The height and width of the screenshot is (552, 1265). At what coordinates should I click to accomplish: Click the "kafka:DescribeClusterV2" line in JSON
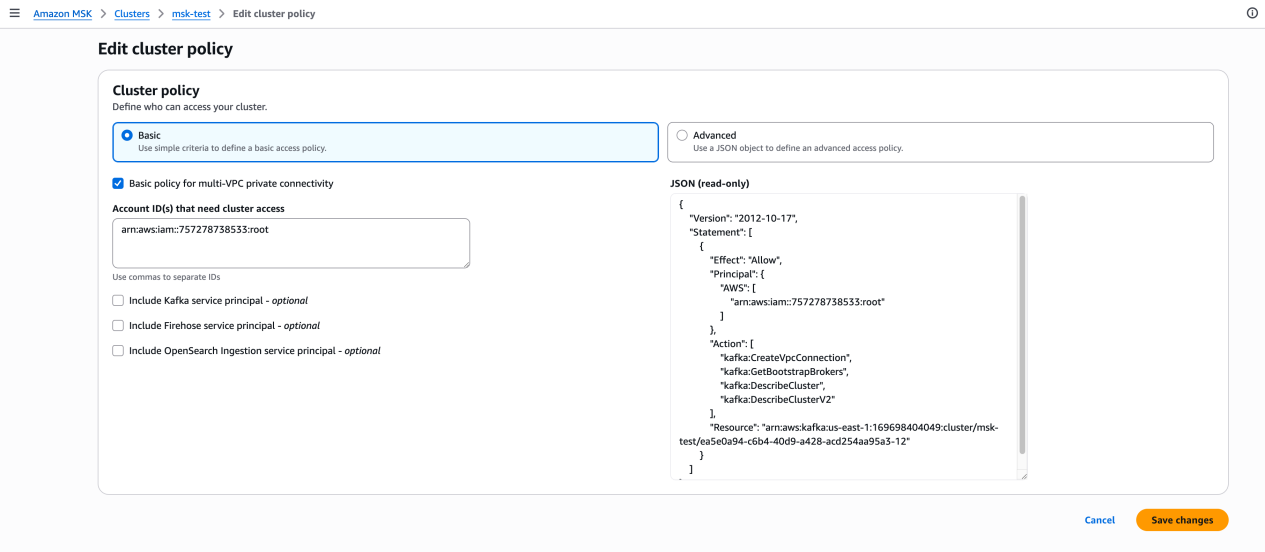tap(778, 399)
